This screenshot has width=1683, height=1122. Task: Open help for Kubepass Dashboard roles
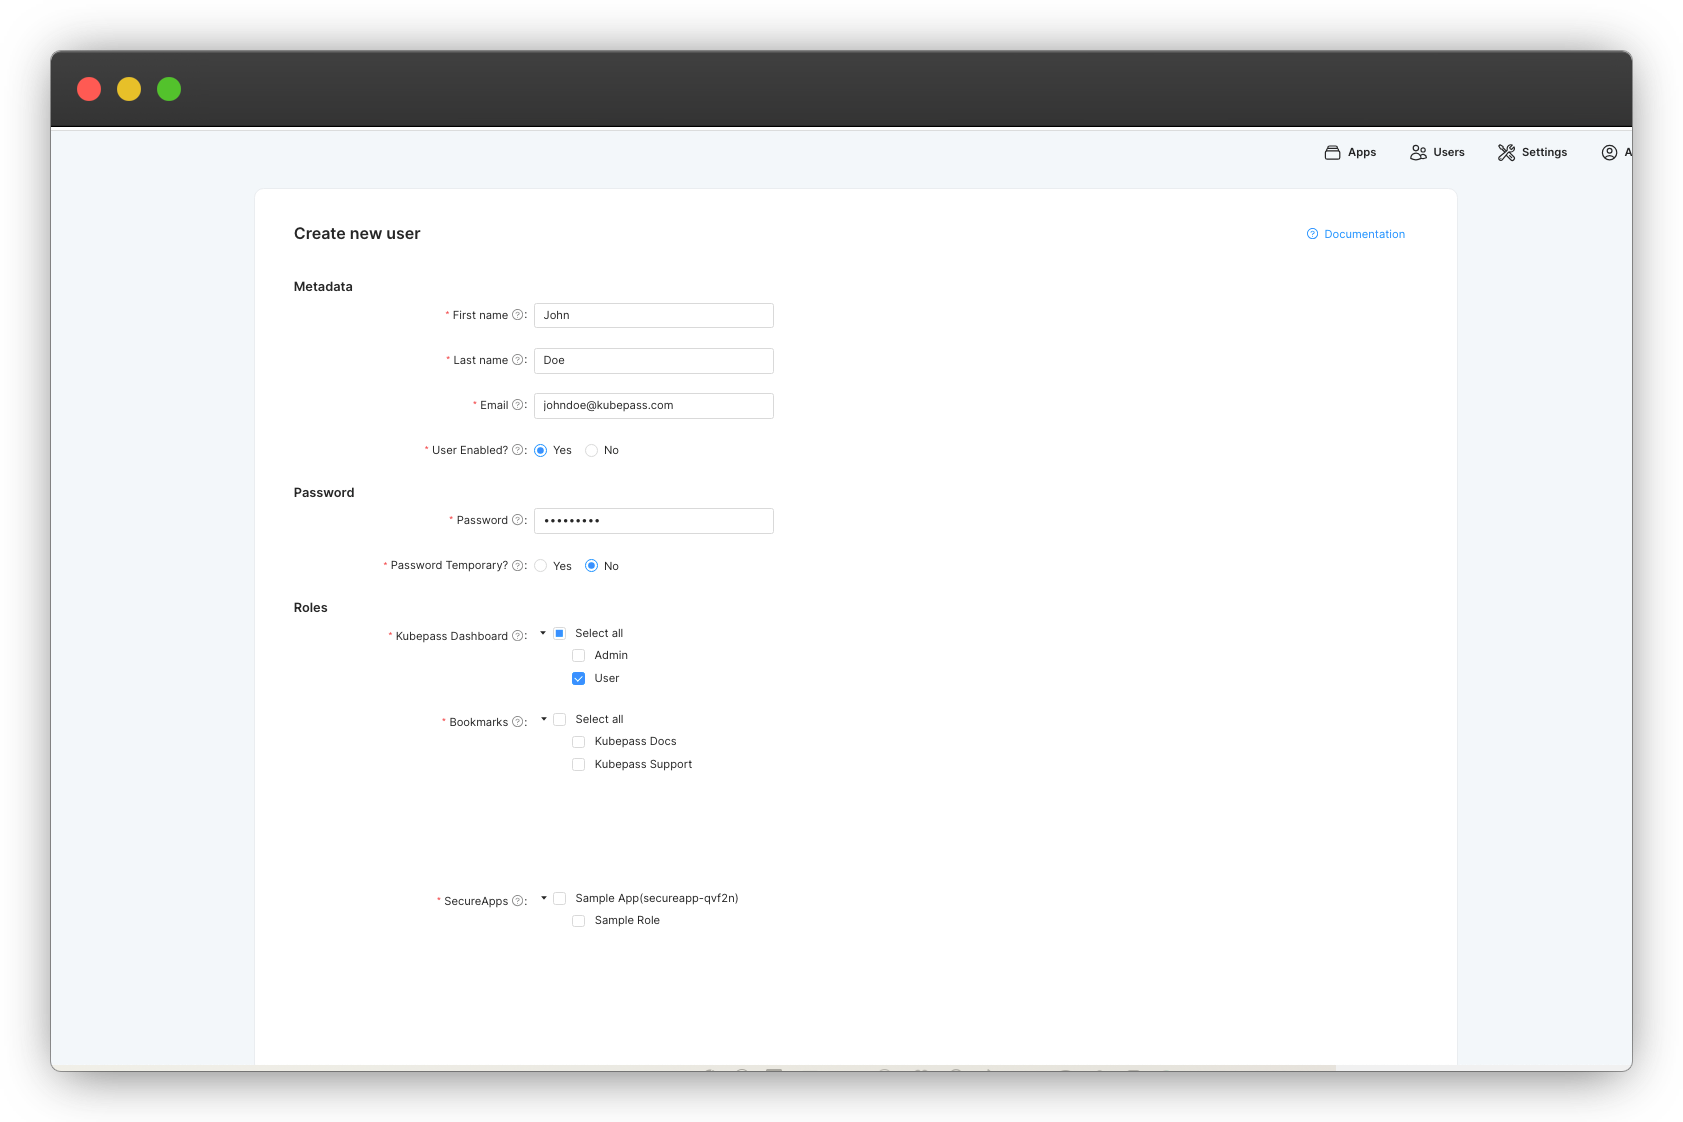click(517, 635)
